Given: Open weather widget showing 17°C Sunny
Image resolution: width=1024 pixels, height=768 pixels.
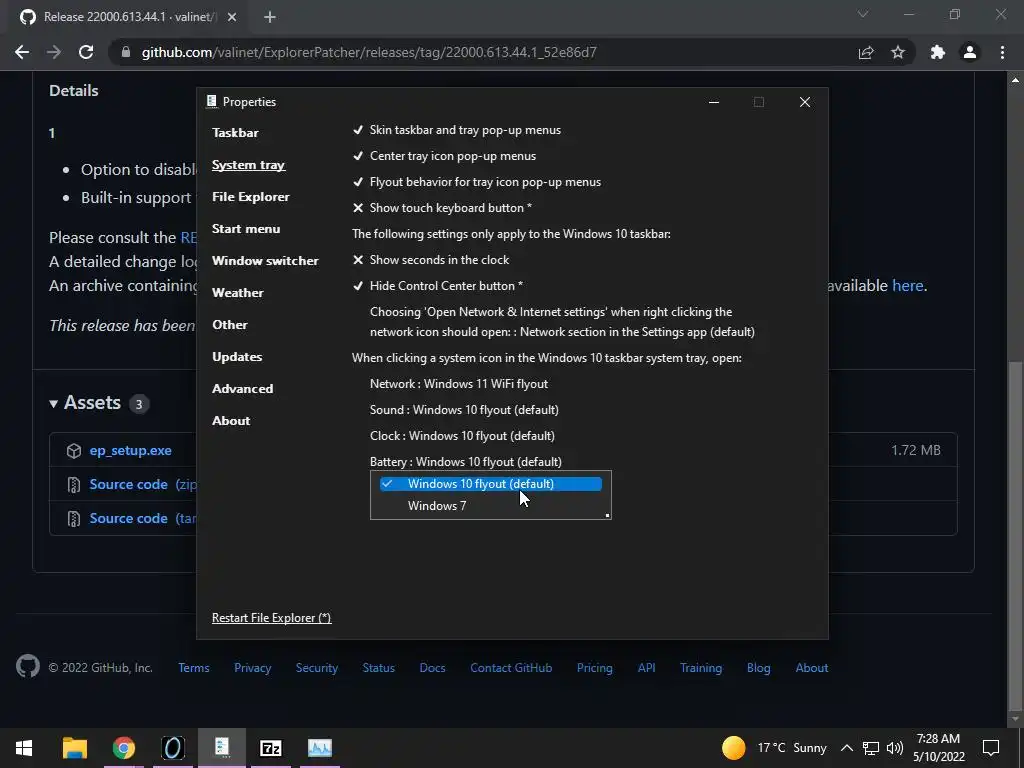Looking at the screenshot, I should [x=775, y=748].
